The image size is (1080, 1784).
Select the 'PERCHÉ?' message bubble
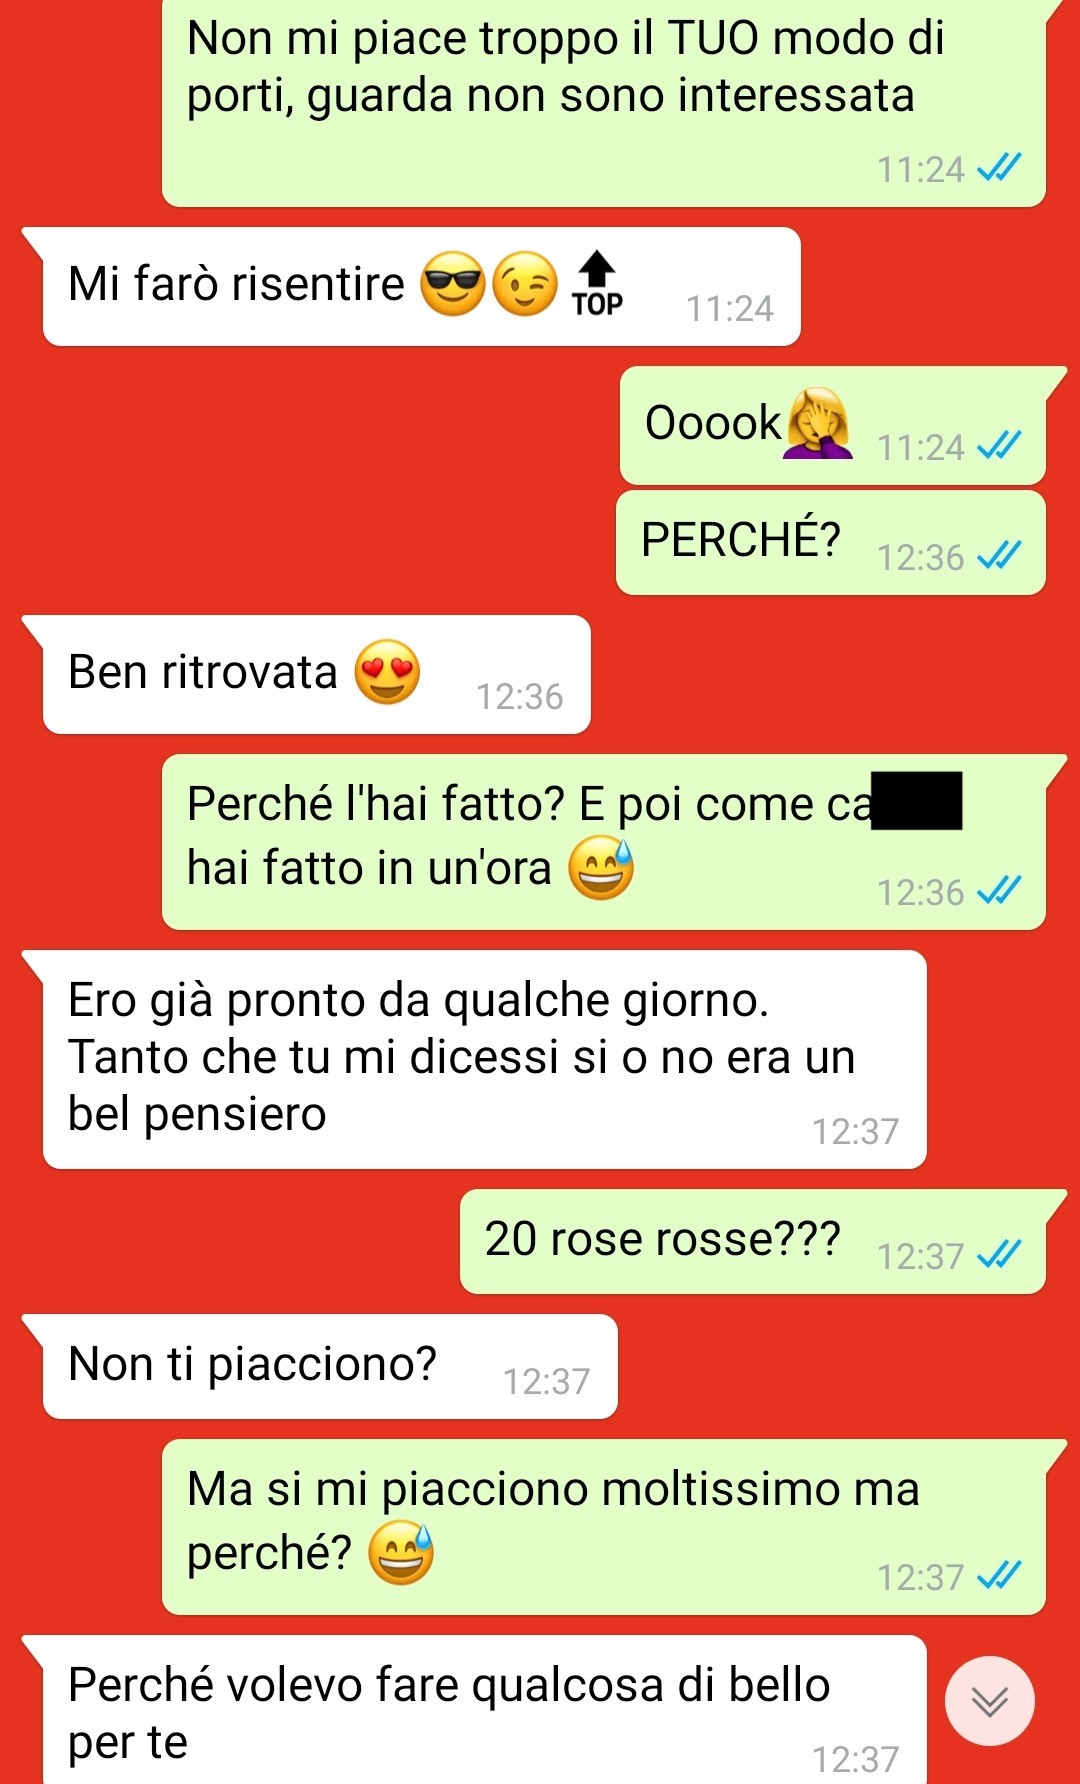click(x=830, y=543)
